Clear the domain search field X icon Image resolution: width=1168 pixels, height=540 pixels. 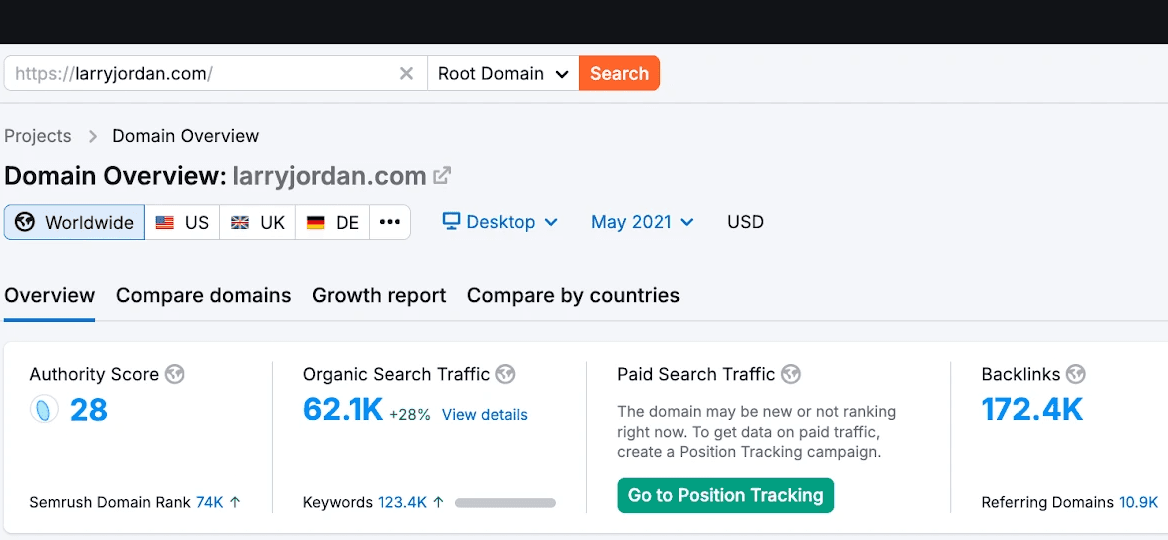406,73
